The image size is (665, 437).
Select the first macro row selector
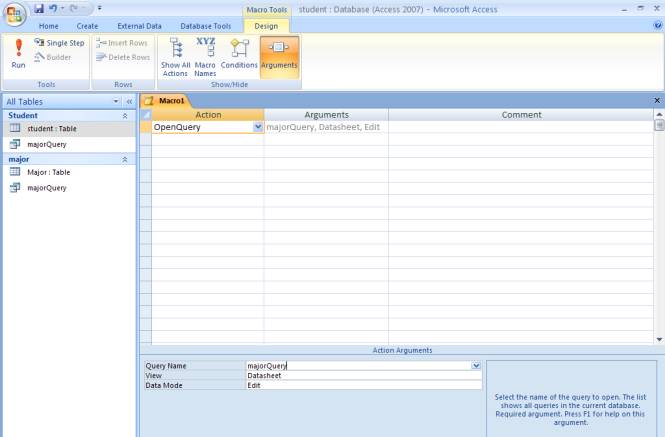[146, 127]
